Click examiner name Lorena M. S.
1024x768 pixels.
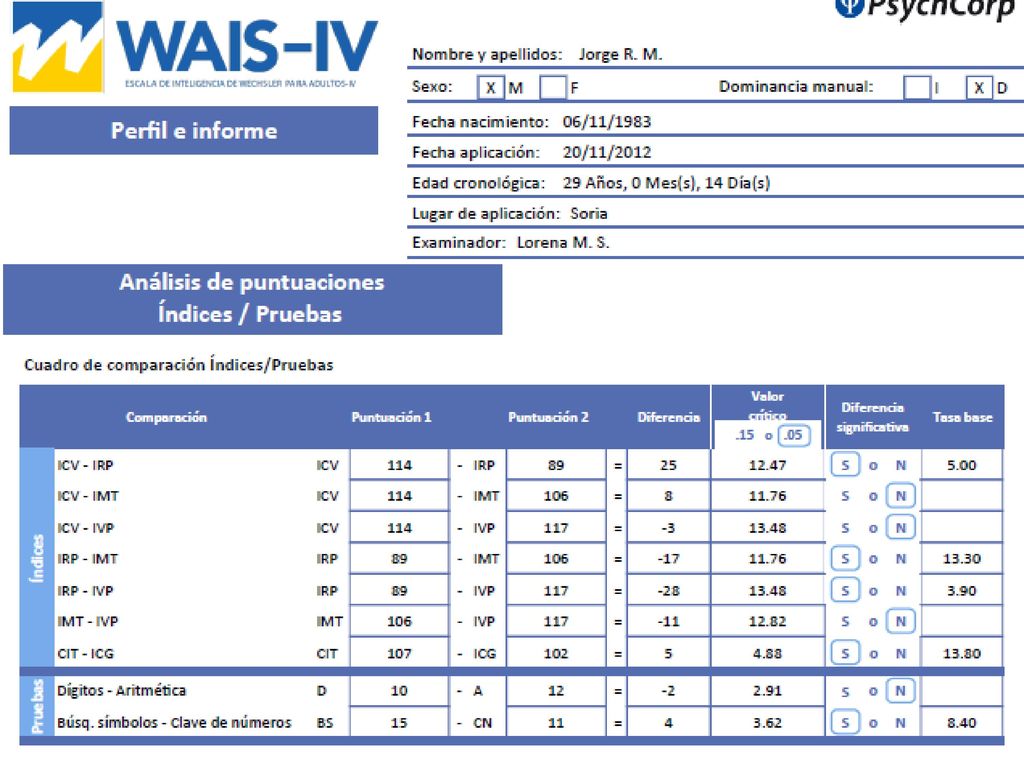(563, 243)
